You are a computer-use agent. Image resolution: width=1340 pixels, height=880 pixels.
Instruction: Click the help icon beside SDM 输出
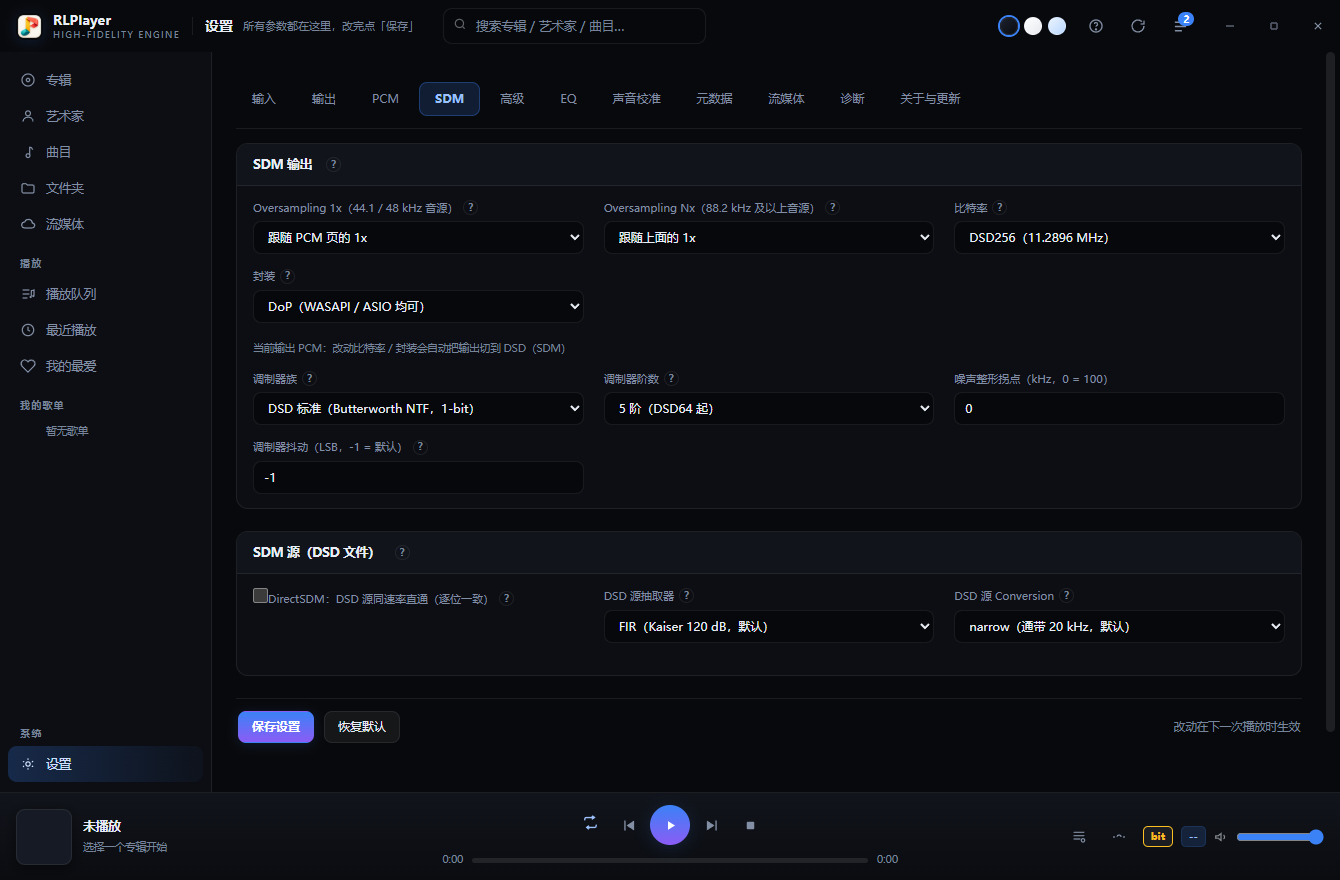333,164
